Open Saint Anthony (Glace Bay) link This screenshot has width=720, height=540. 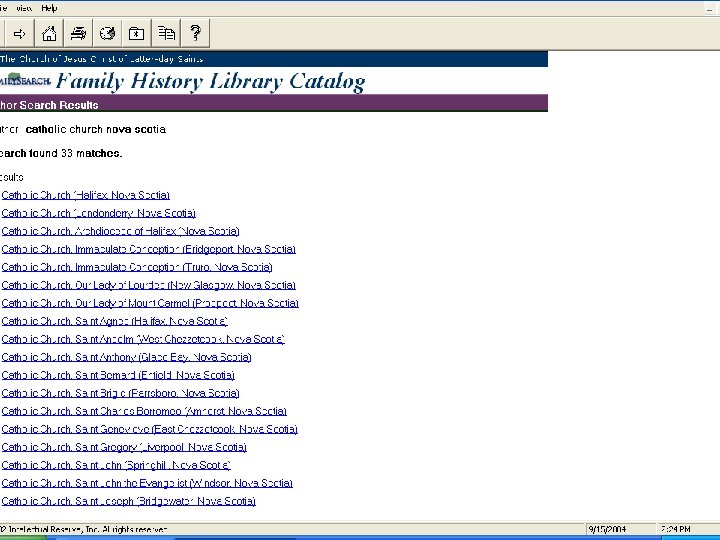pos(127,357)
